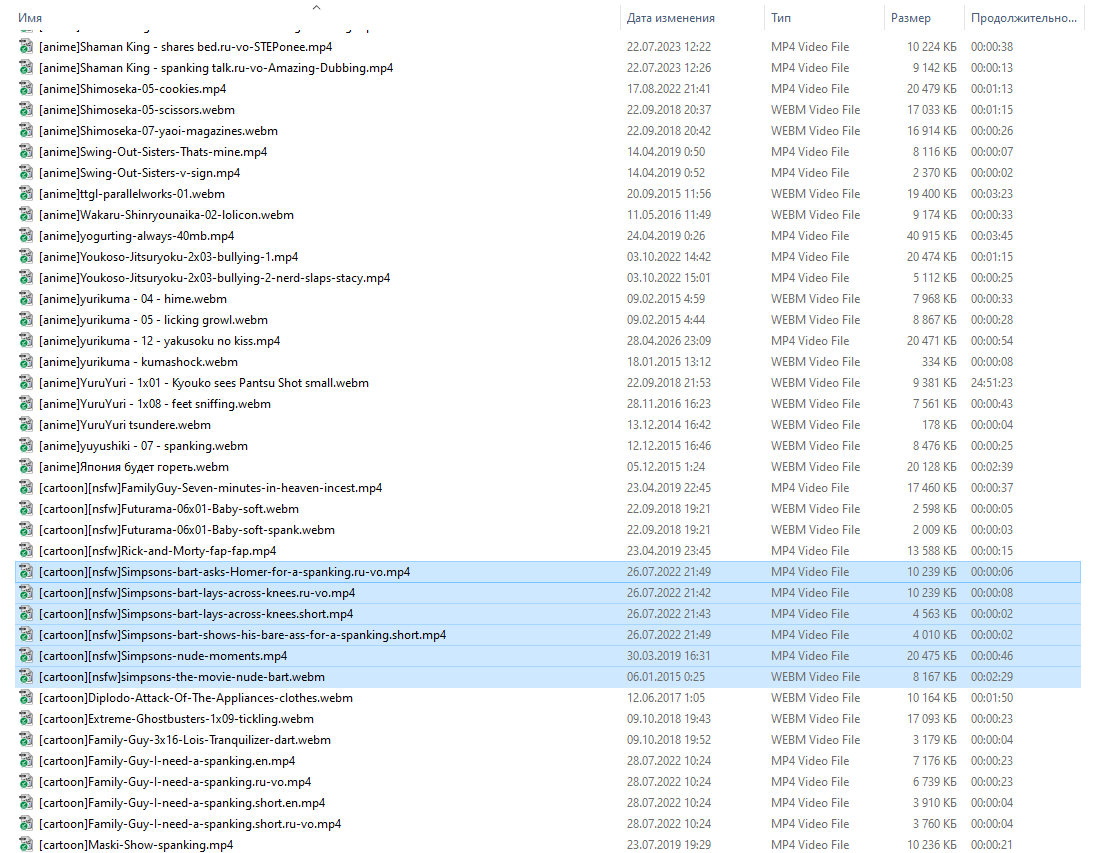Click the icon for Swing-Out-Sisters-Thats-mine.mp4
The image size is (1101, 853).
pyautogui.click(x=26, y=152)
